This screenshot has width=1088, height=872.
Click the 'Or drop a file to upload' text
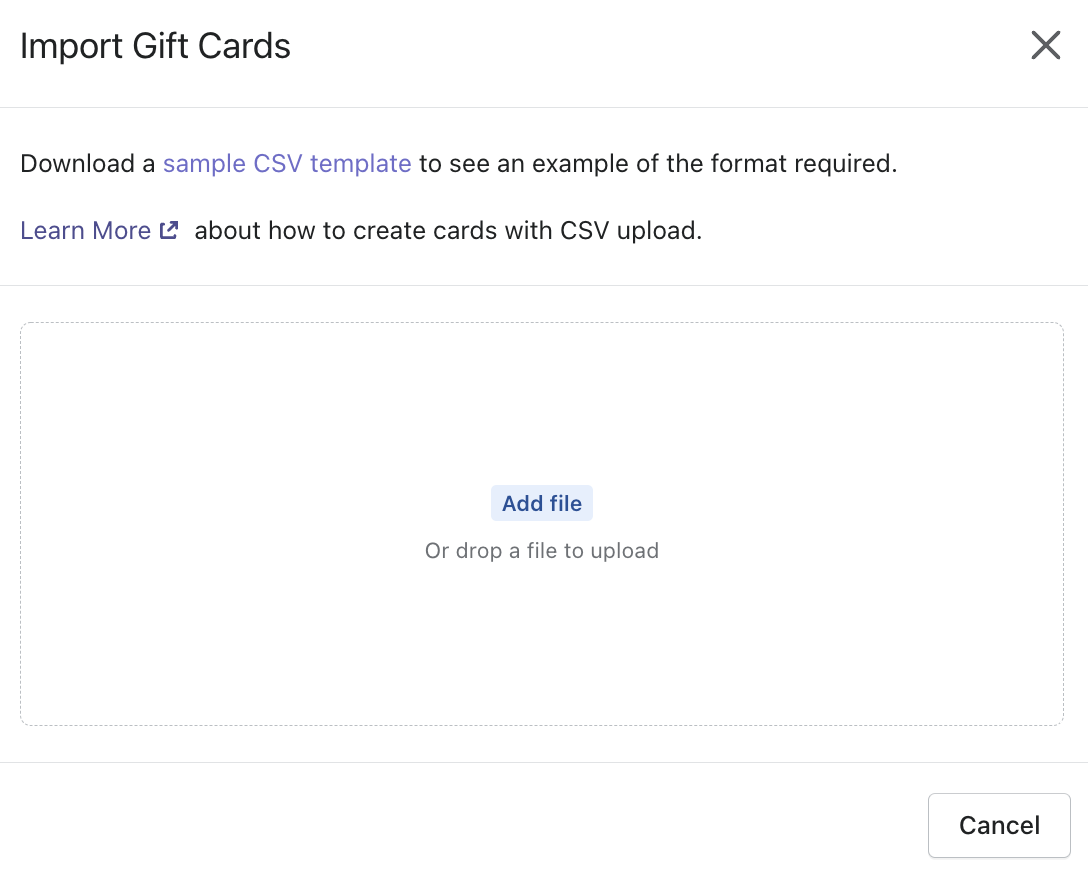[x=541, y=551]
